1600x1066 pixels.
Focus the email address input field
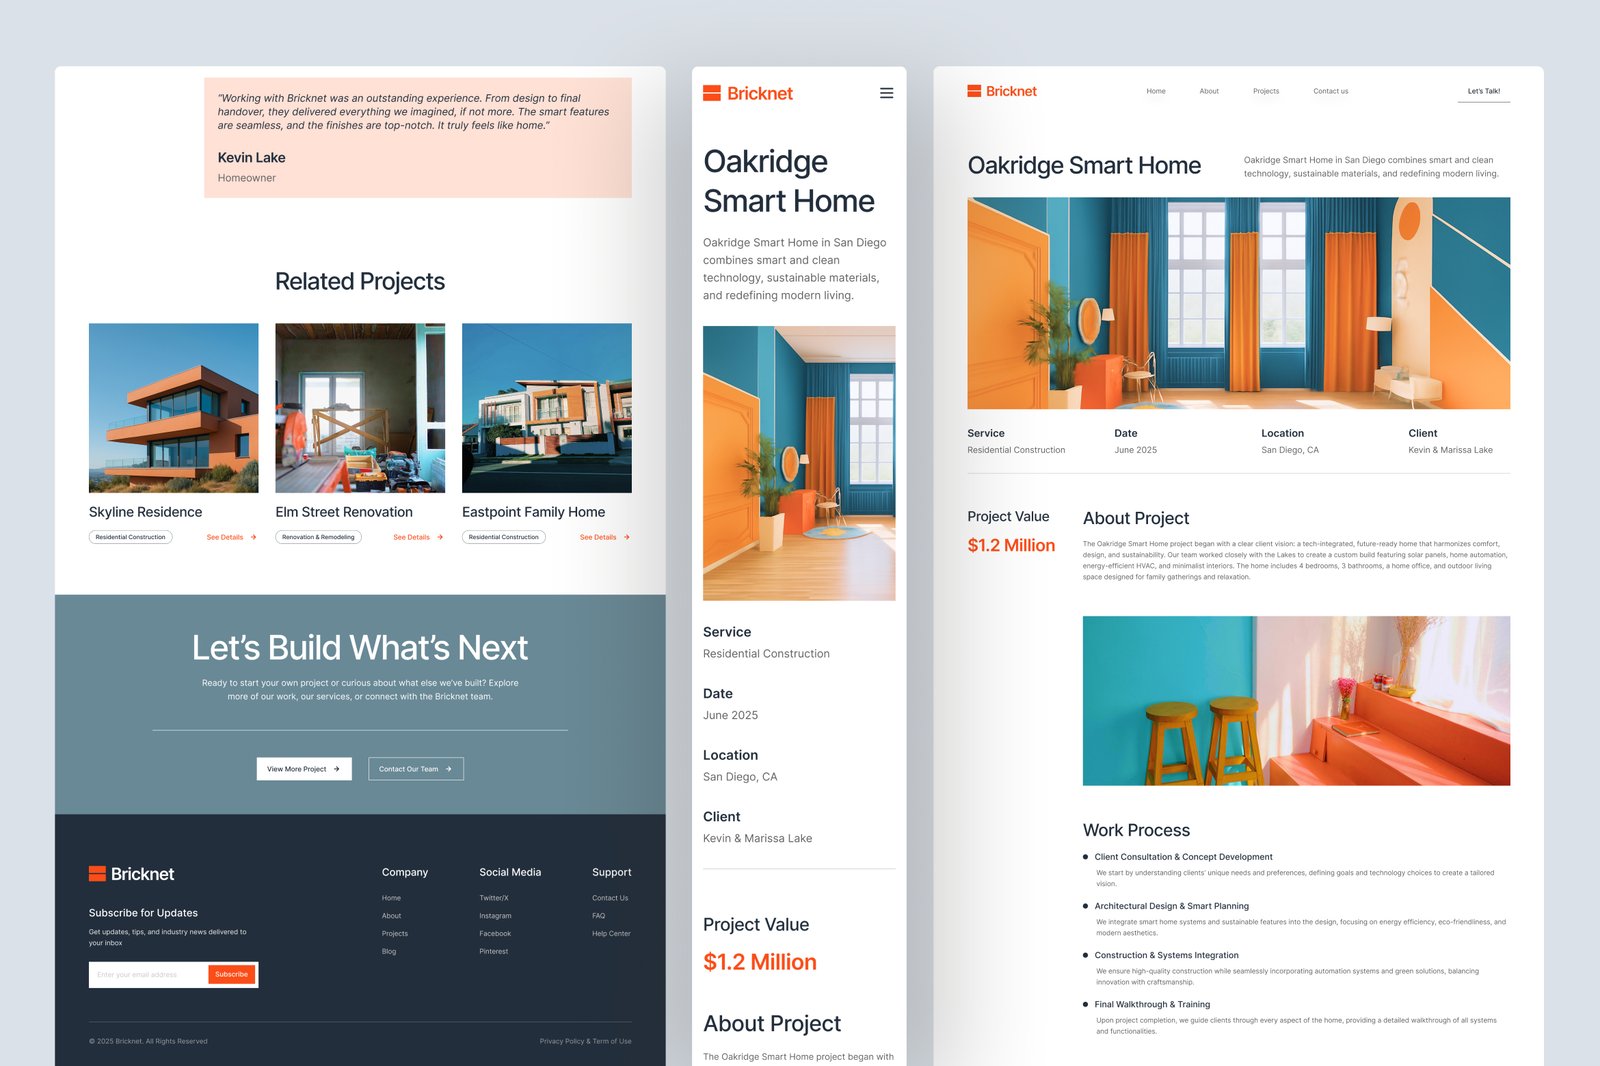tap(147, 974)
